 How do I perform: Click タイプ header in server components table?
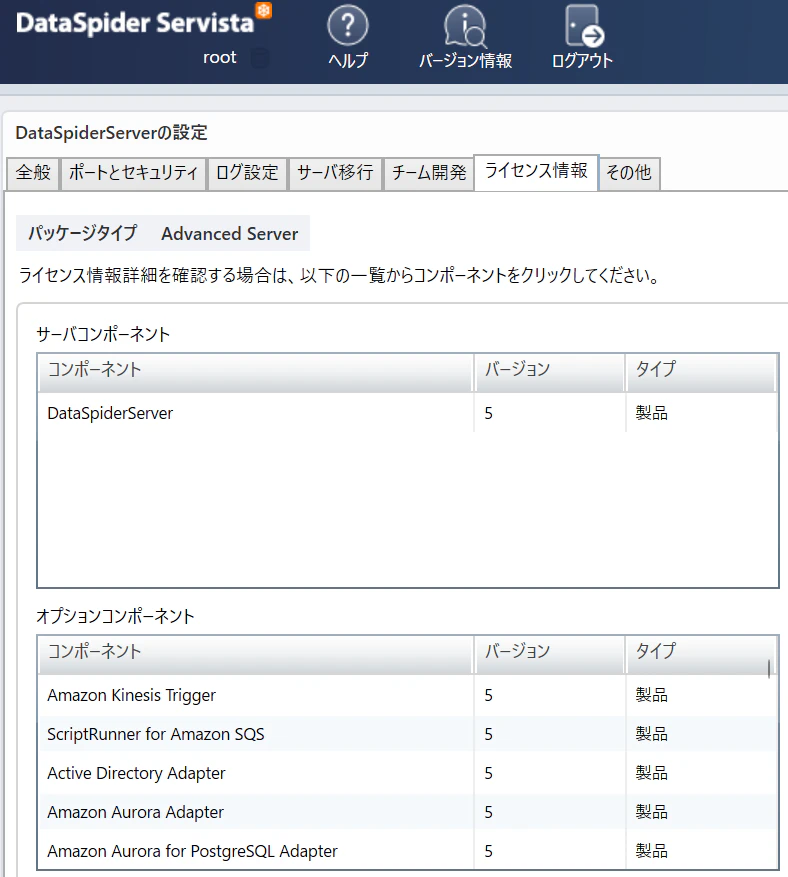[x=701, y=372]
